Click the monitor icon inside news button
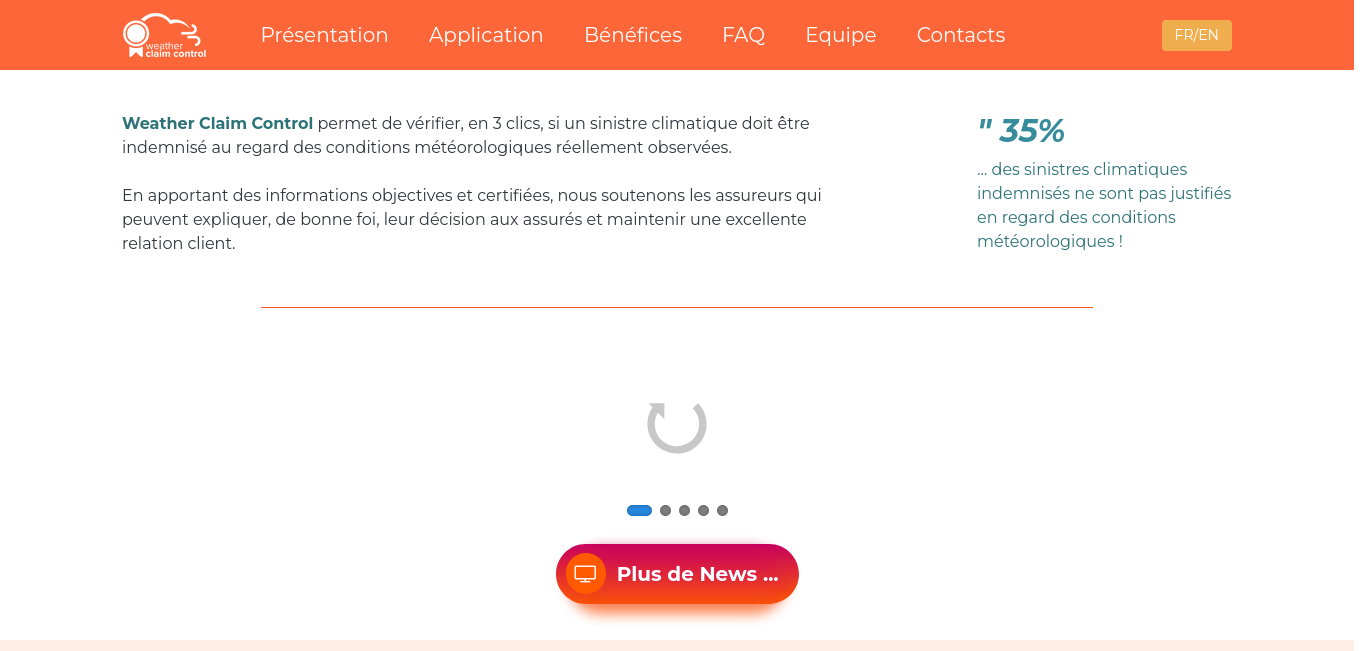 [586, 574]
